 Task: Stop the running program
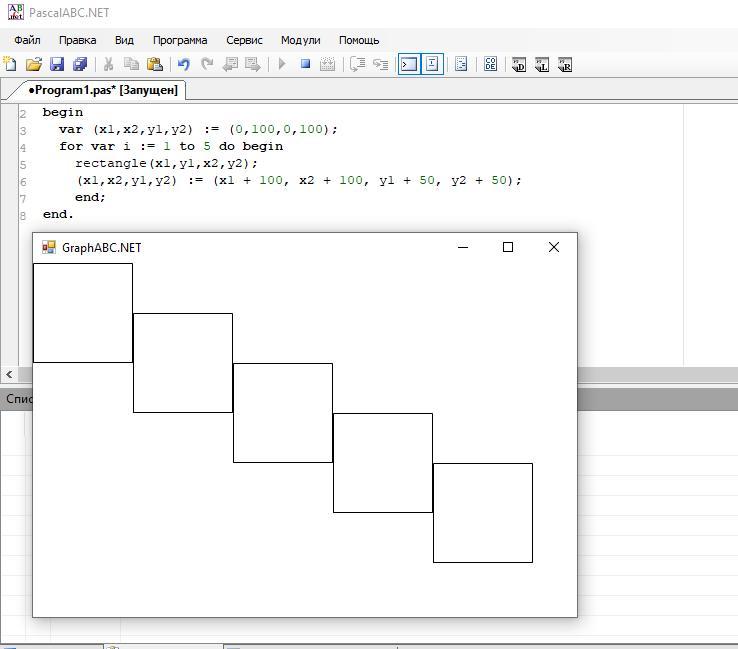(x=305, y=64)
